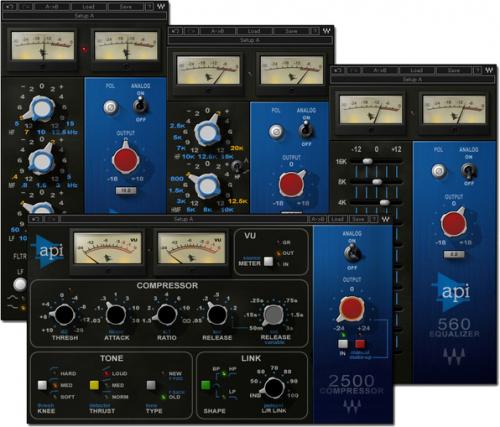Click the THRESH knob on the compressor
Viewport: 500px width, 427px height.
pos(64,315)
